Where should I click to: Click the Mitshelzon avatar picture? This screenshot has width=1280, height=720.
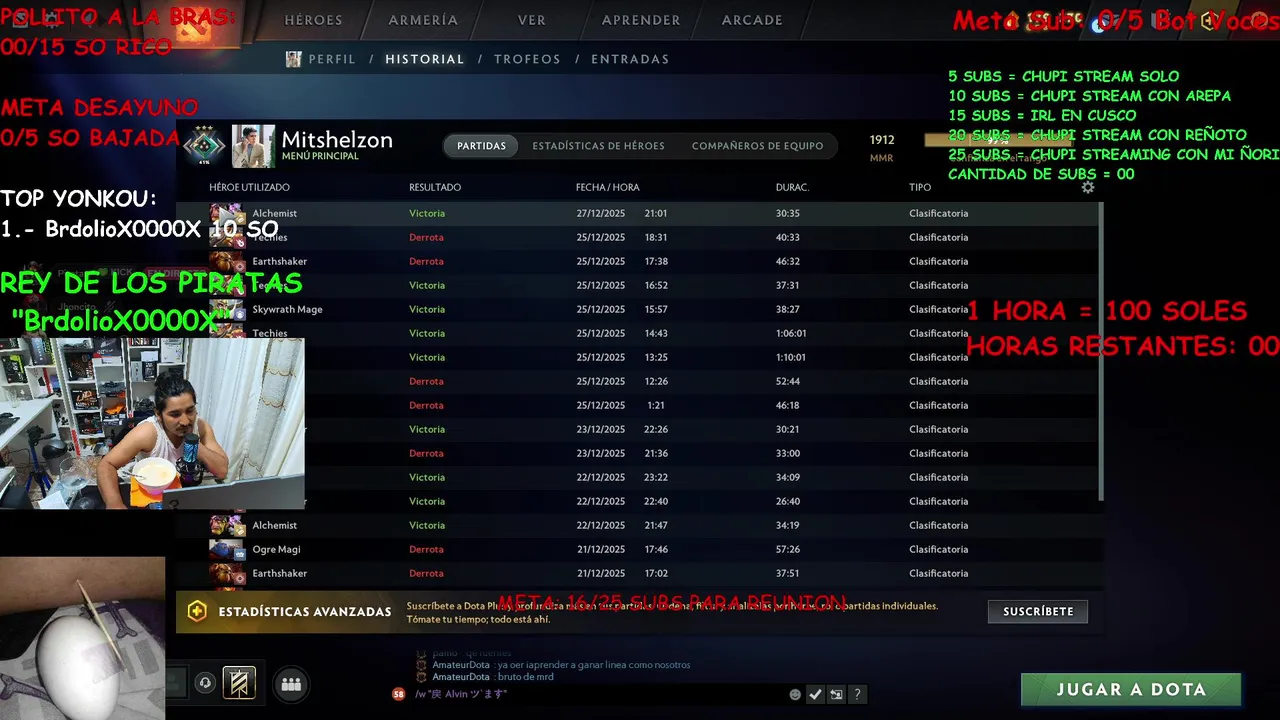[253, 146]
